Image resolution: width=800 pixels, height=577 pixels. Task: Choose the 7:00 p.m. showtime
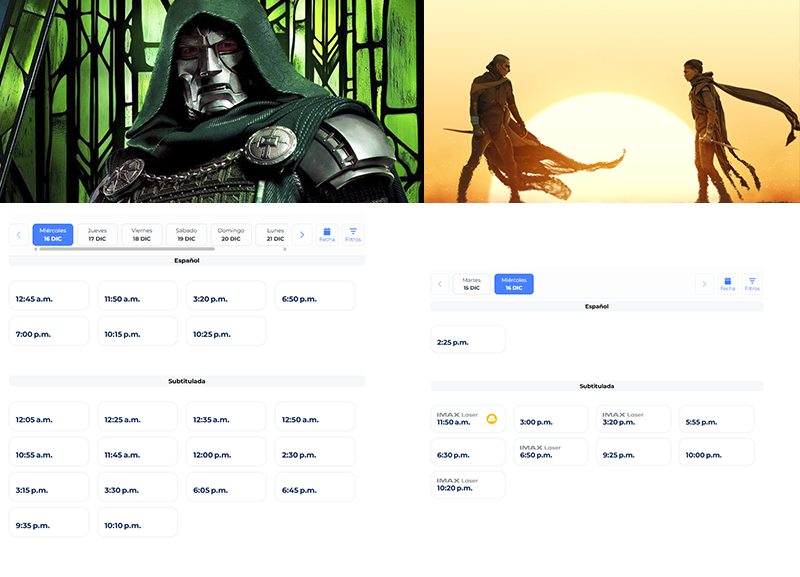tap(49, 331)
